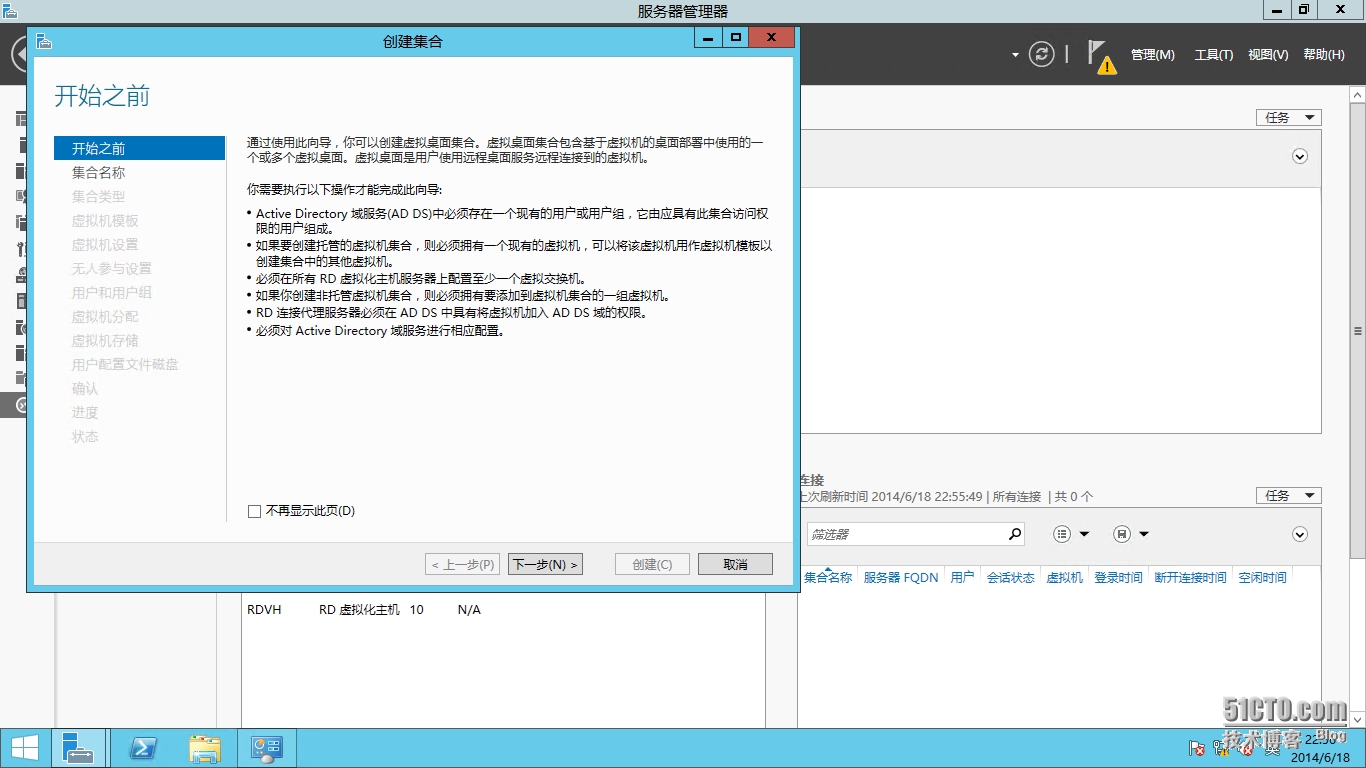Open dropdown arrow next to list criteria icon
The height and width of the screenshot is (768, 1366).
[x=1084, y=534]
